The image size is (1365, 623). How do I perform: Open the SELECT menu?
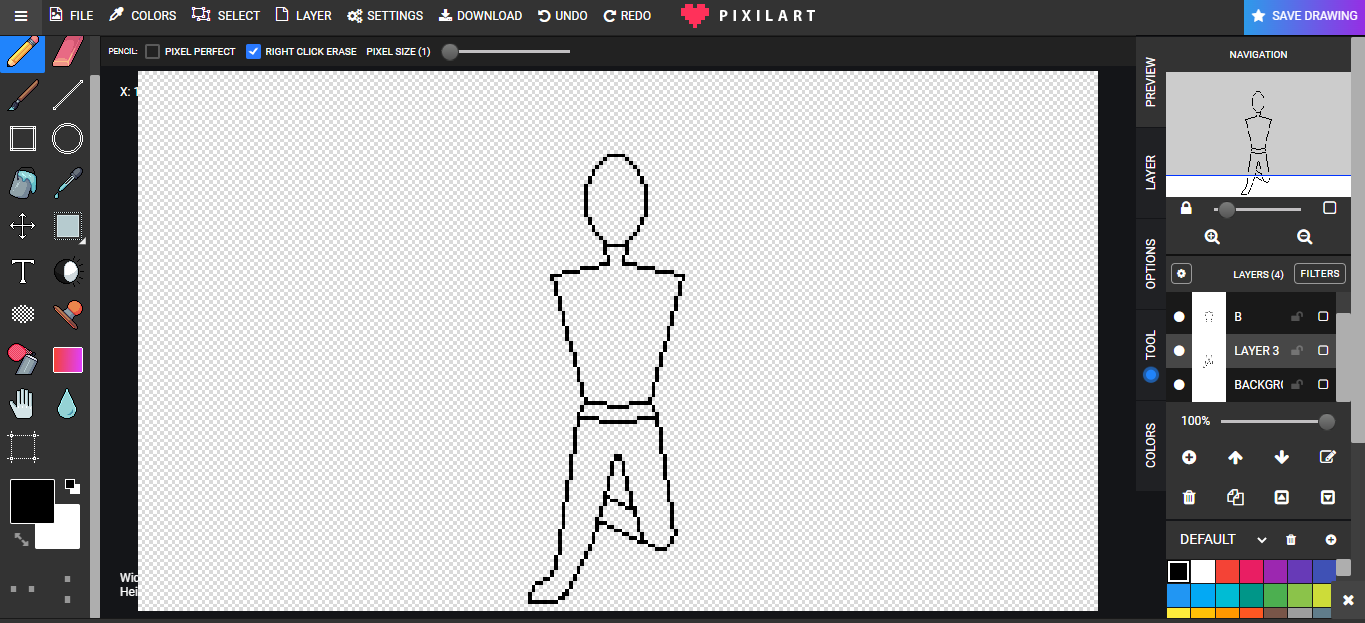pyautogui.click(x=226, y=16)
